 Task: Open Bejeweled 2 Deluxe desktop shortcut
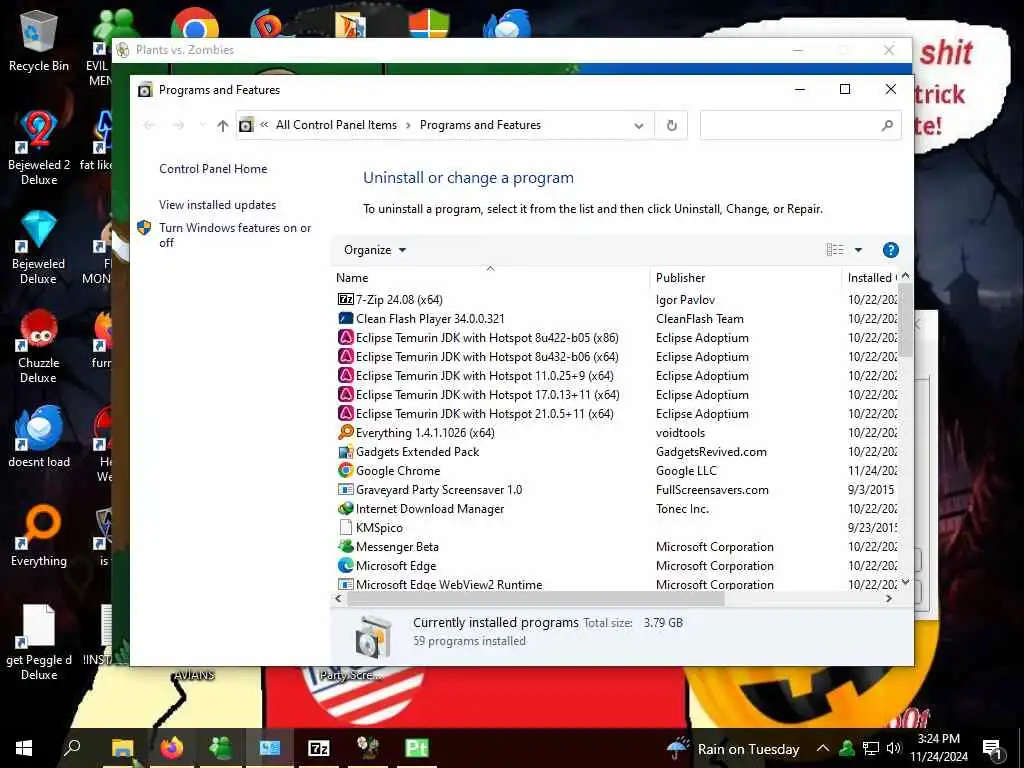click(x=39, y=148)
